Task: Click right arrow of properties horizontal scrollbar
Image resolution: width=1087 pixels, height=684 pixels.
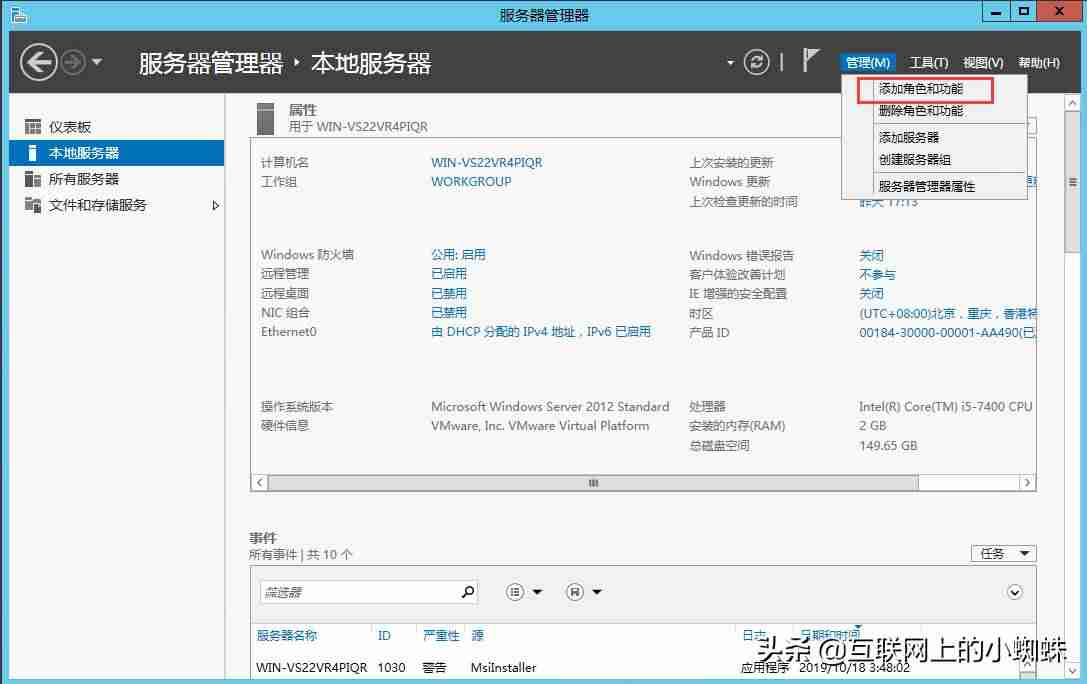Action: click(x=1027, y=482)
